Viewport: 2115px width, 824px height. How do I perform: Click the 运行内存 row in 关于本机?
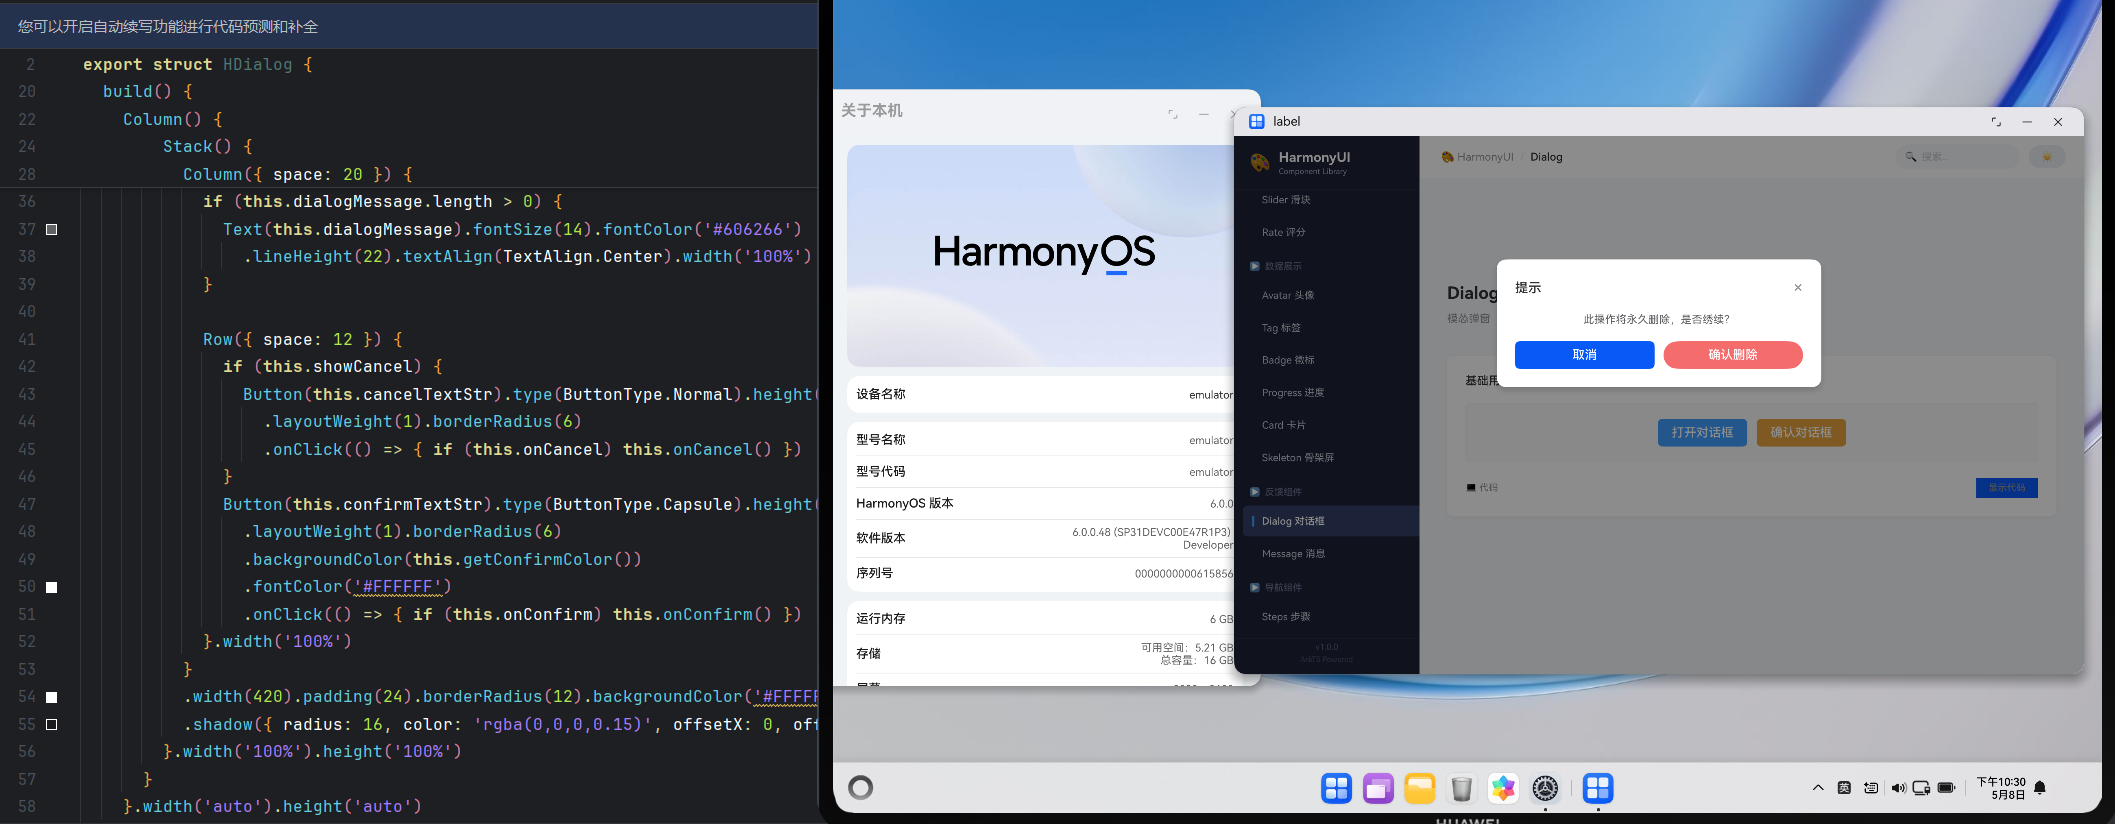point(1045,619)
